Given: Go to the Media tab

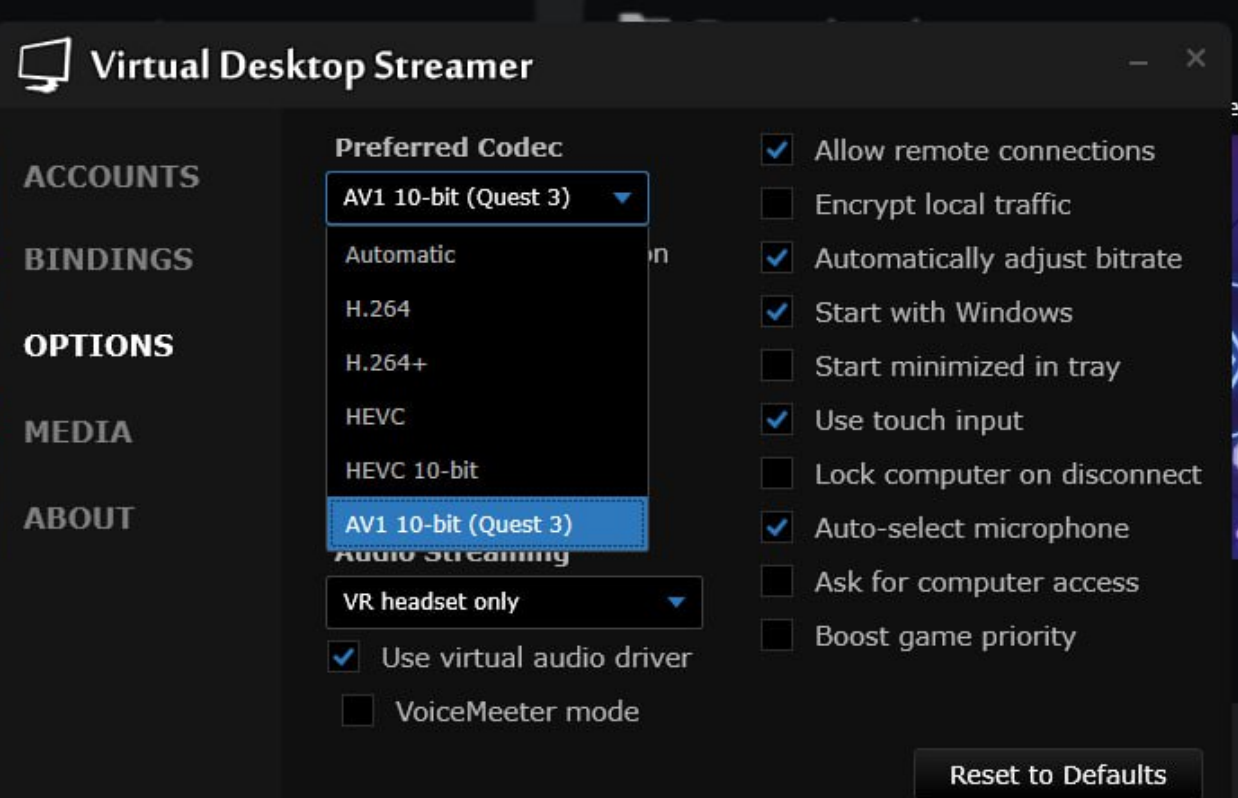Looking at the screenshot, I should (78, 432).
